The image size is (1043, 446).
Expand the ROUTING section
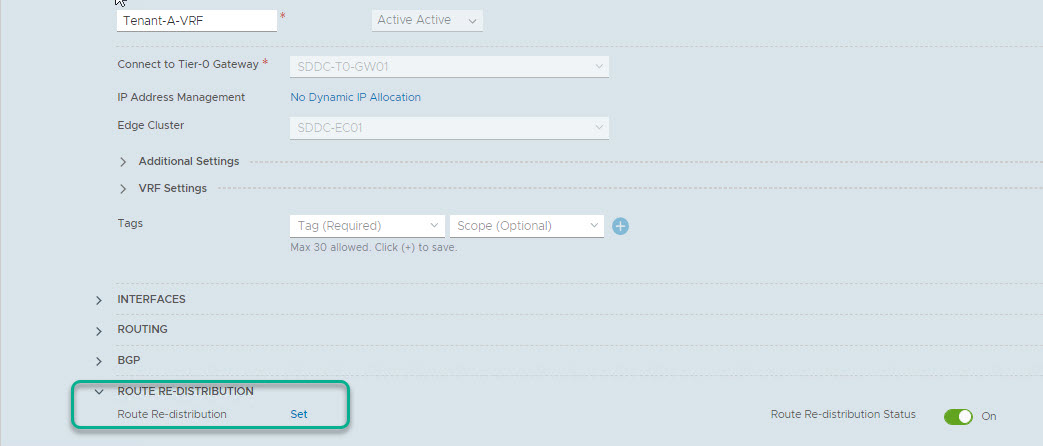pyautogui.click(x=99, y=331)
